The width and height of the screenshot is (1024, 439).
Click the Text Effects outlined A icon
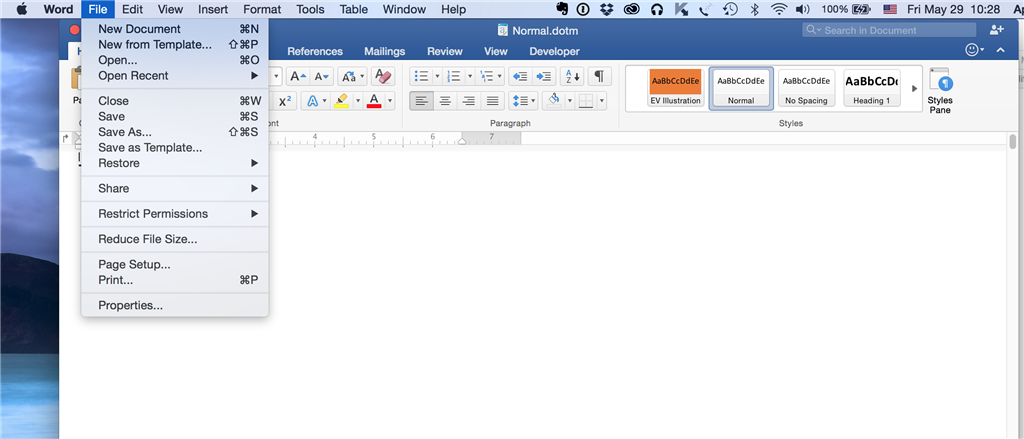pos(312,101)
